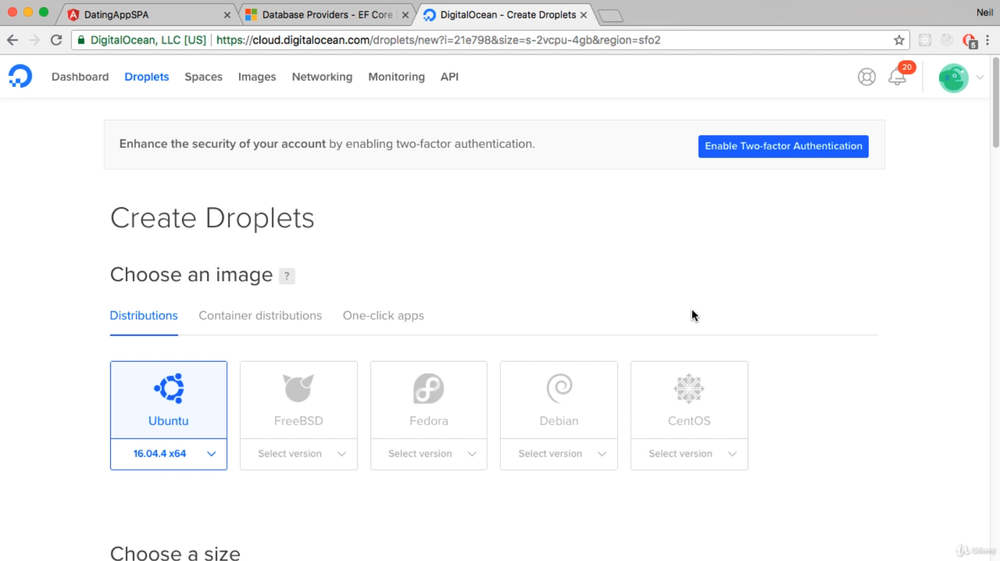Open FreeBSD Select version dropdown
The height and width of the screenshot is (561, 1000).
298,454
